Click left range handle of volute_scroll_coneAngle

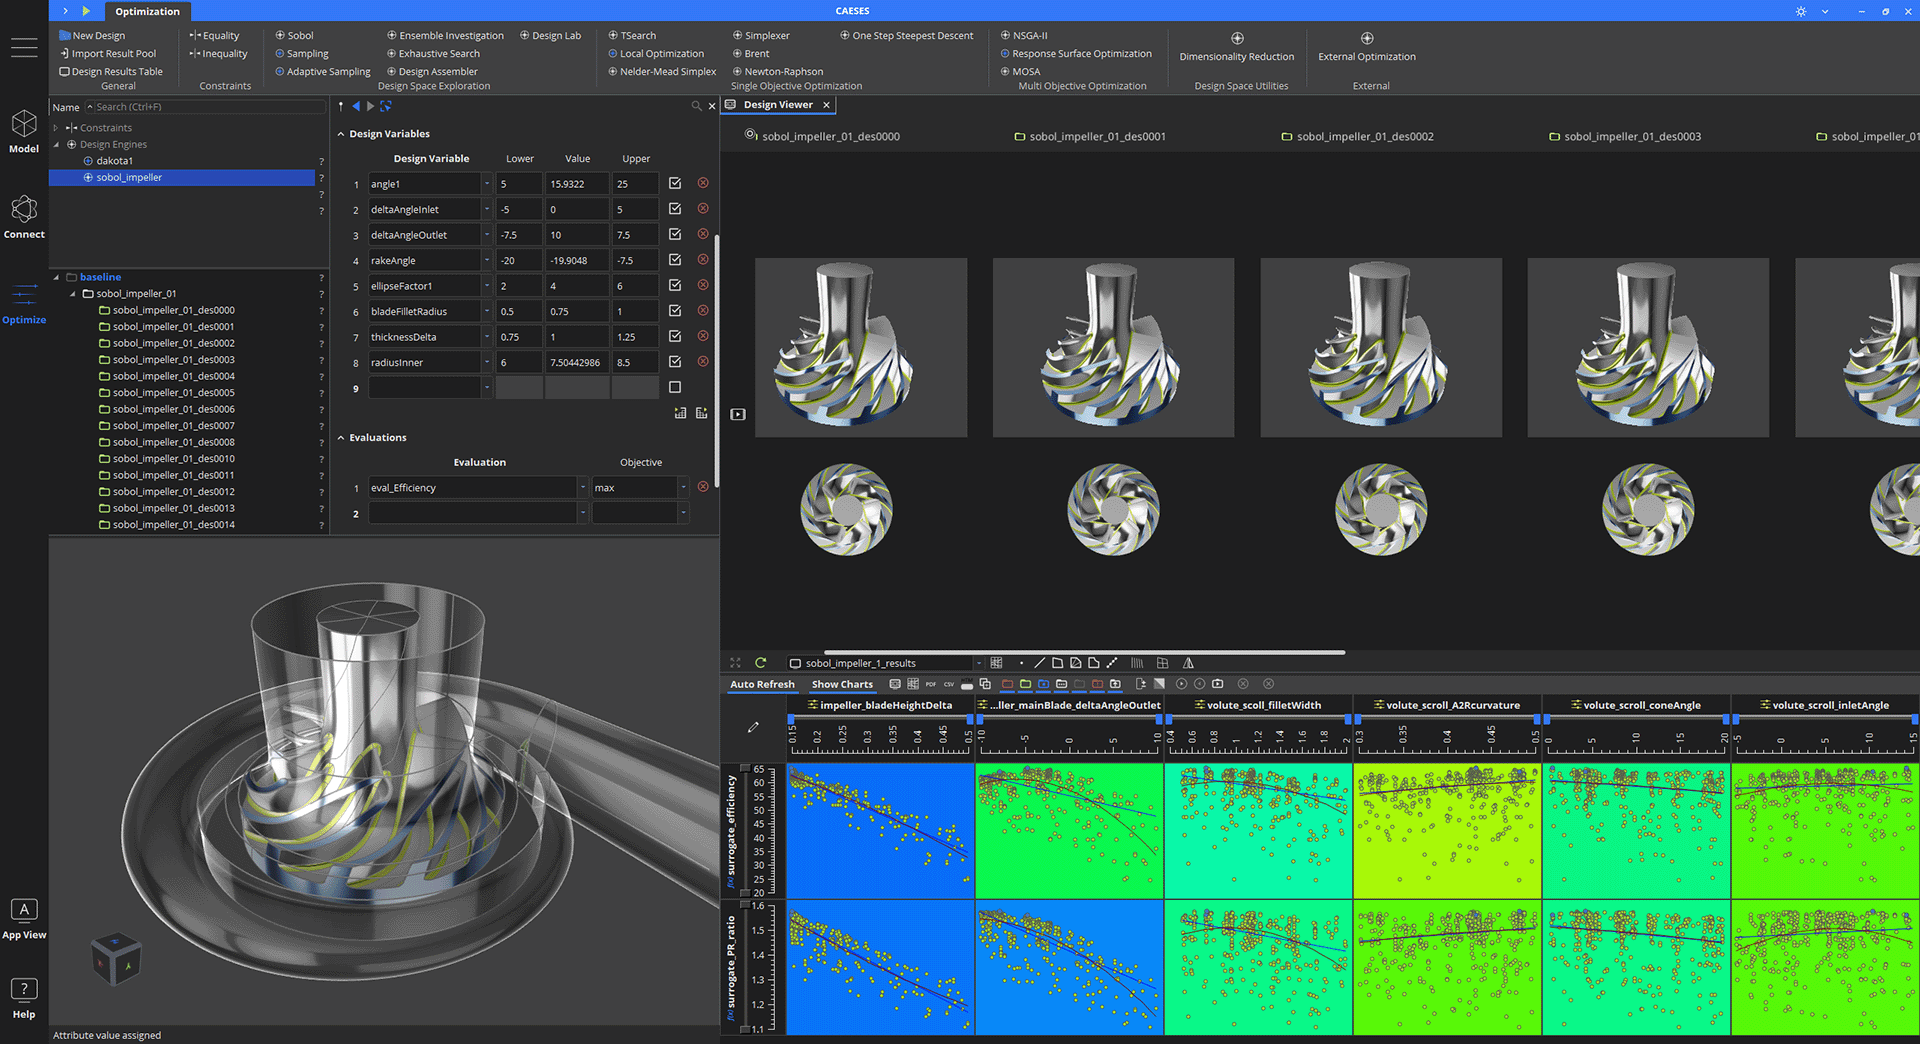point(1547,719)
